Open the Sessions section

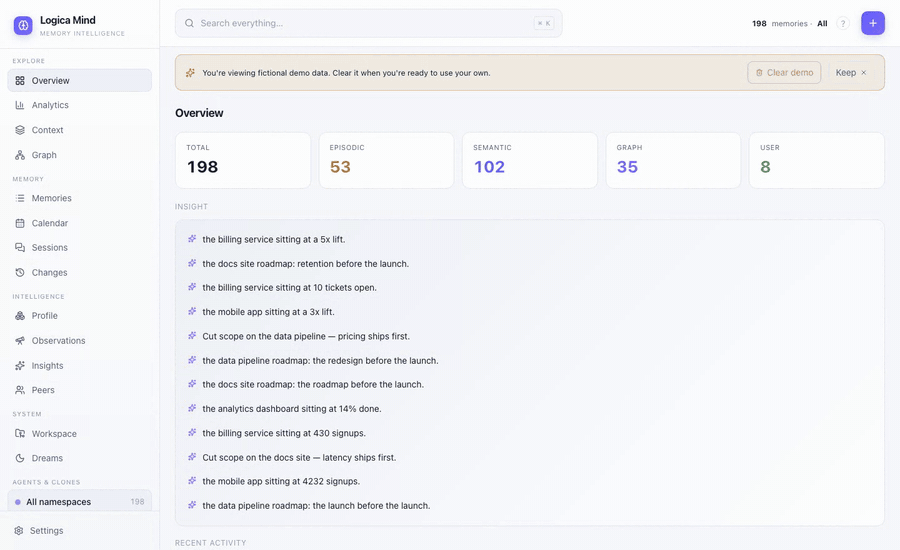pos(80,247)
